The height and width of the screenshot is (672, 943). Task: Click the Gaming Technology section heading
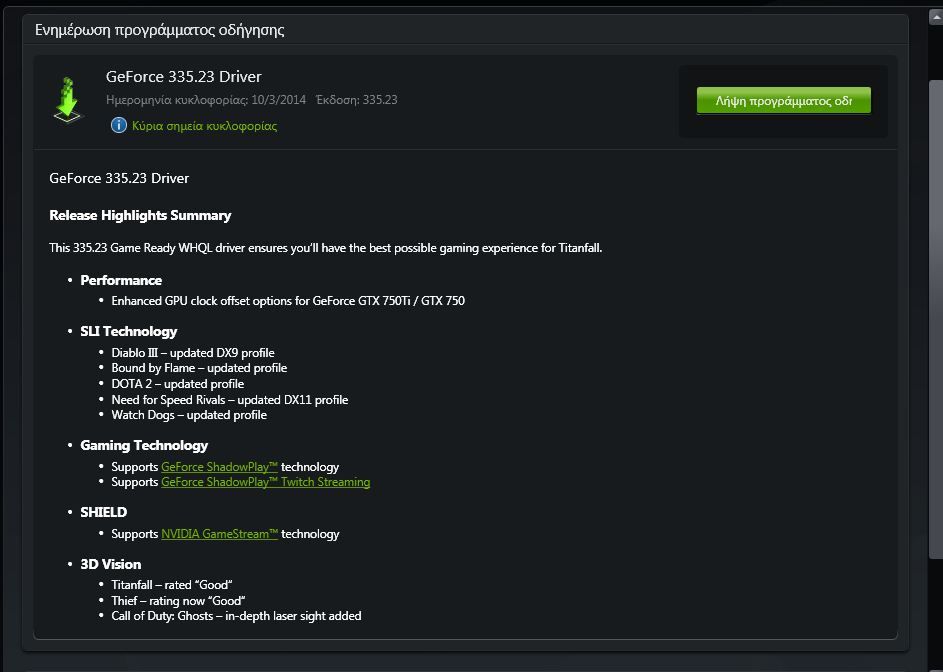point(144,445)
